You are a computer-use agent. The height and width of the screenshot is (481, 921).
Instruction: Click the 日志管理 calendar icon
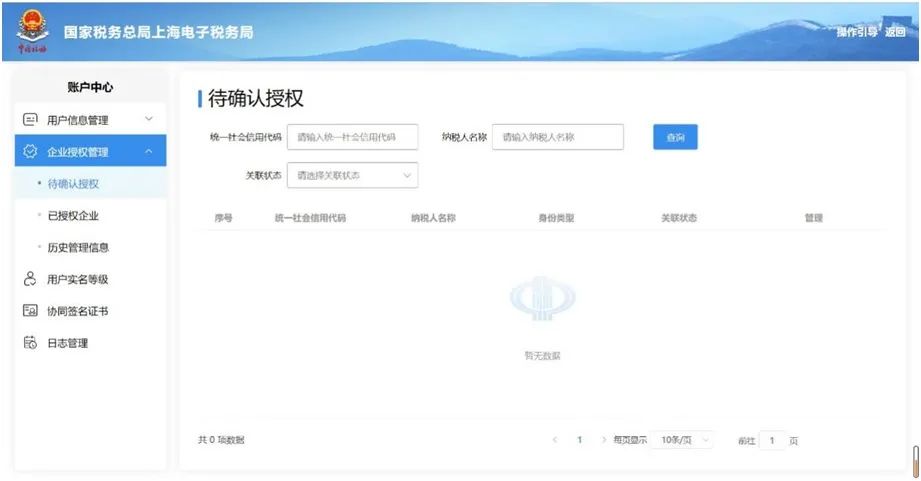pos(30,342)
